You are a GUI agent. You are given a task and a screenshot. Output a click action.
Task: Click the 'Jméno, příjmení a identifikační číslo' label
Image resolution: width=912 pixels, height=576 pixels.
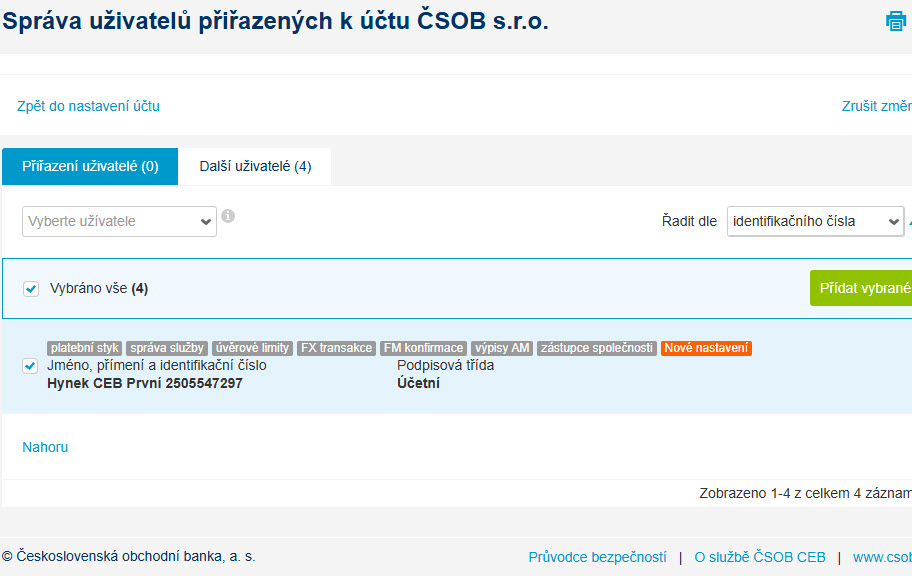point(157,365)
